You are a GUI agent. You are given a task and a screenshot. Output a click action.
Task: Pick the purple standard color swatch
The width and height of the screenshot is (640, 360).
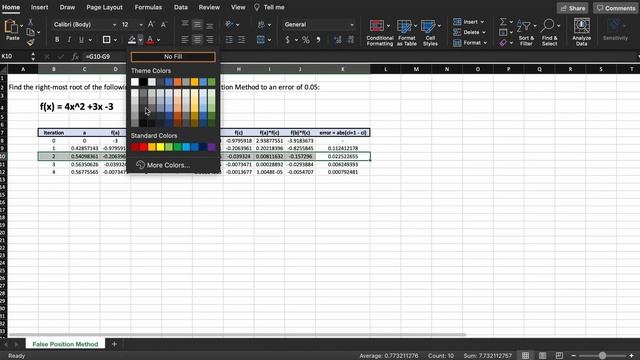point(211,147)
